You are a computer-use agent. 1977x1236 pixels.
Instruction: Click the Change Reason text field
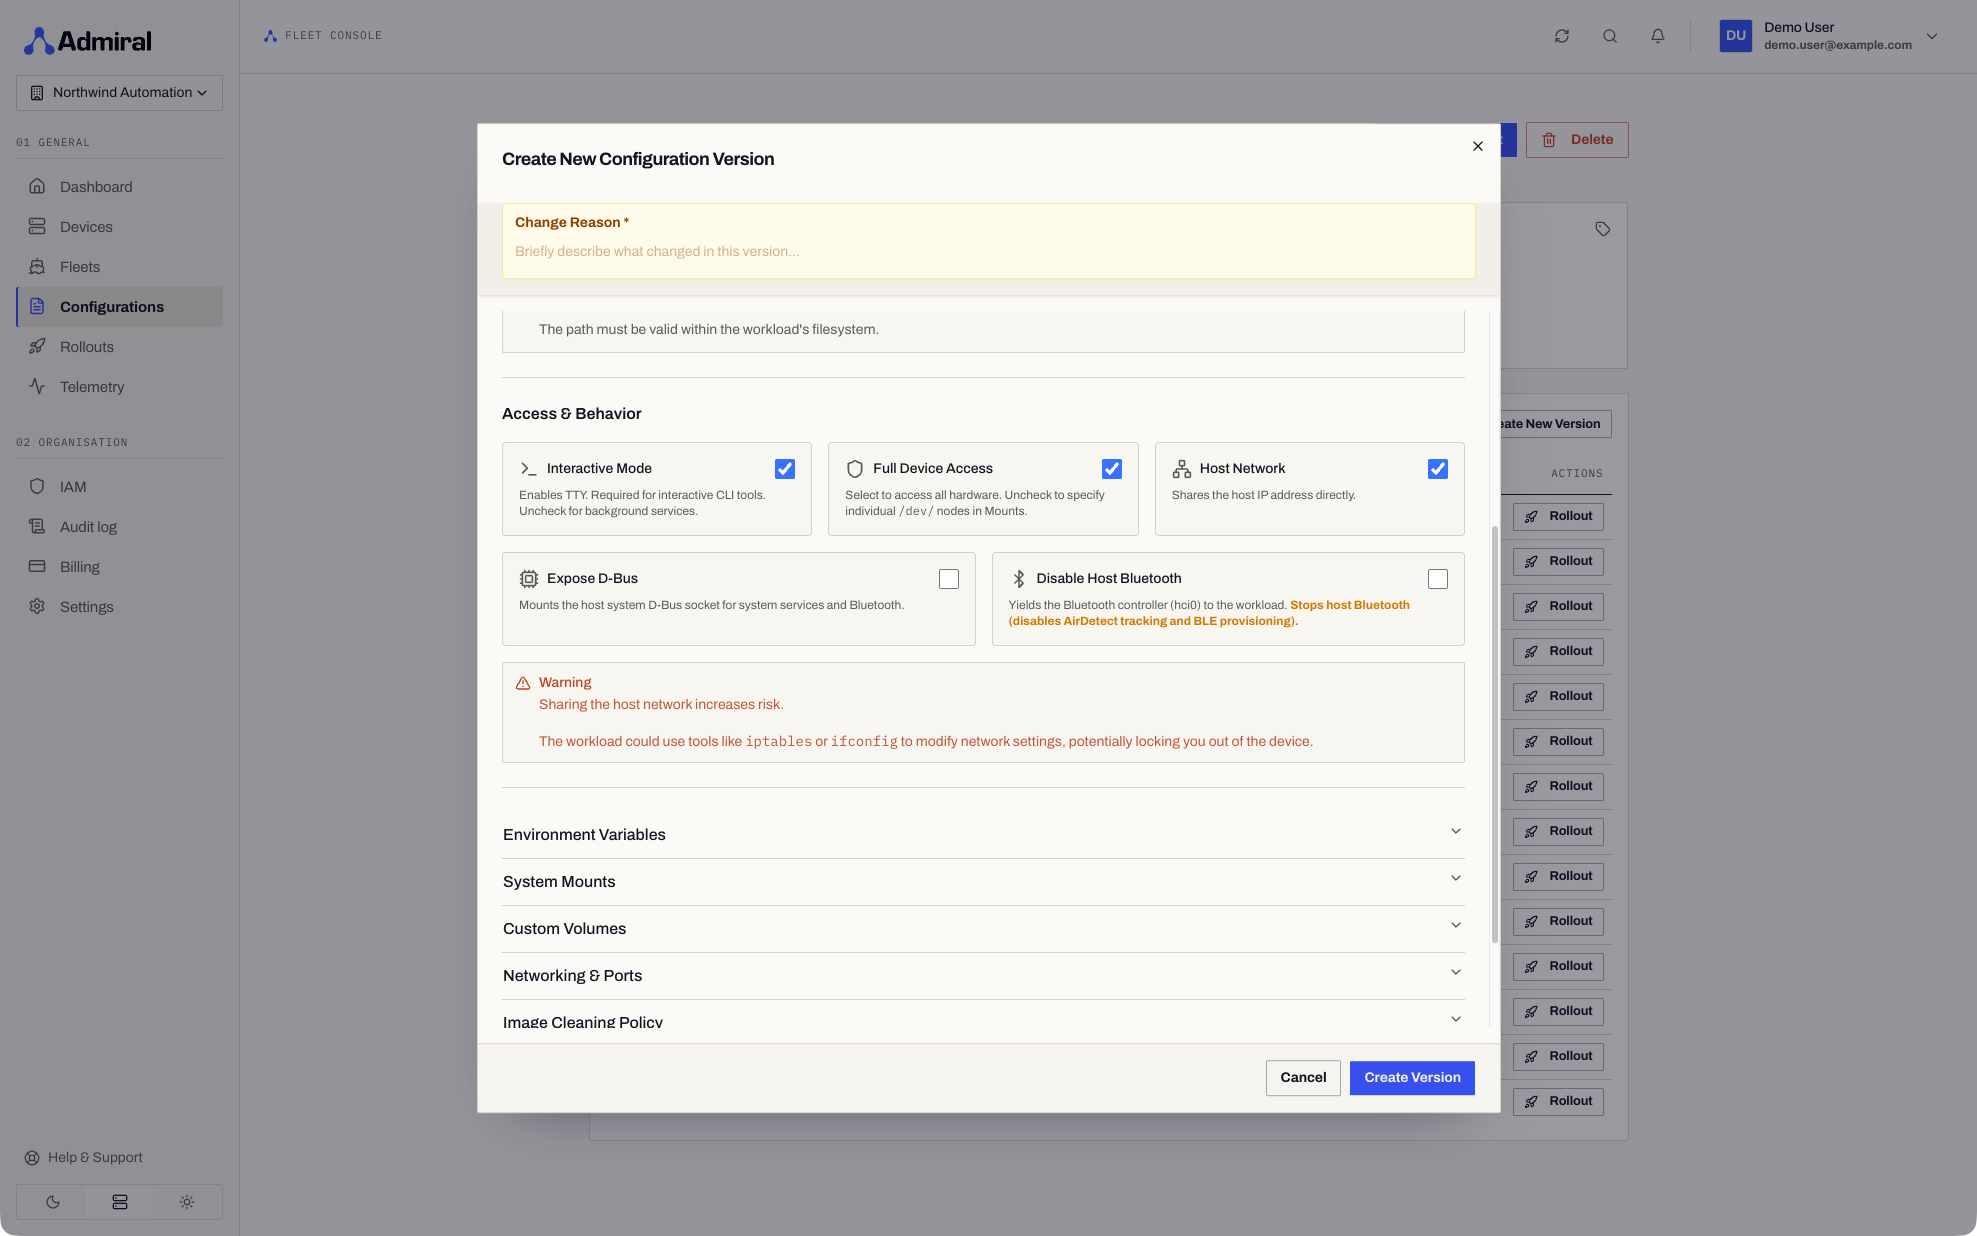pyautogui.click(x=988, y=252)
